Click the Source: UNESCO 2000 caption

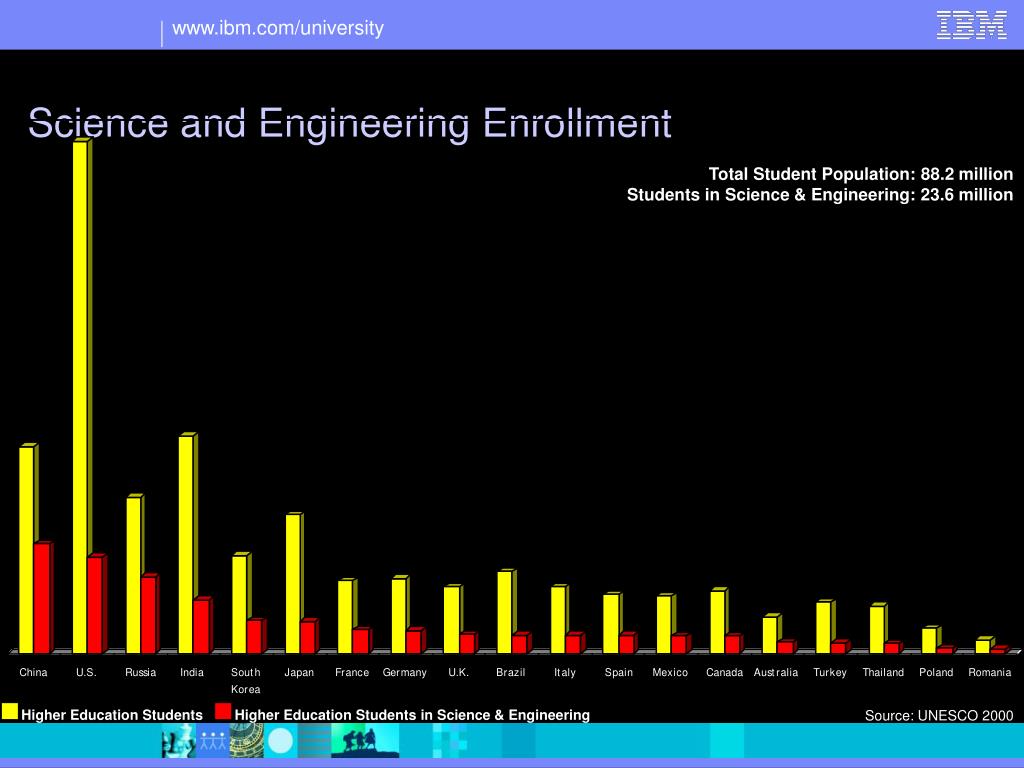tap(938, 715)
